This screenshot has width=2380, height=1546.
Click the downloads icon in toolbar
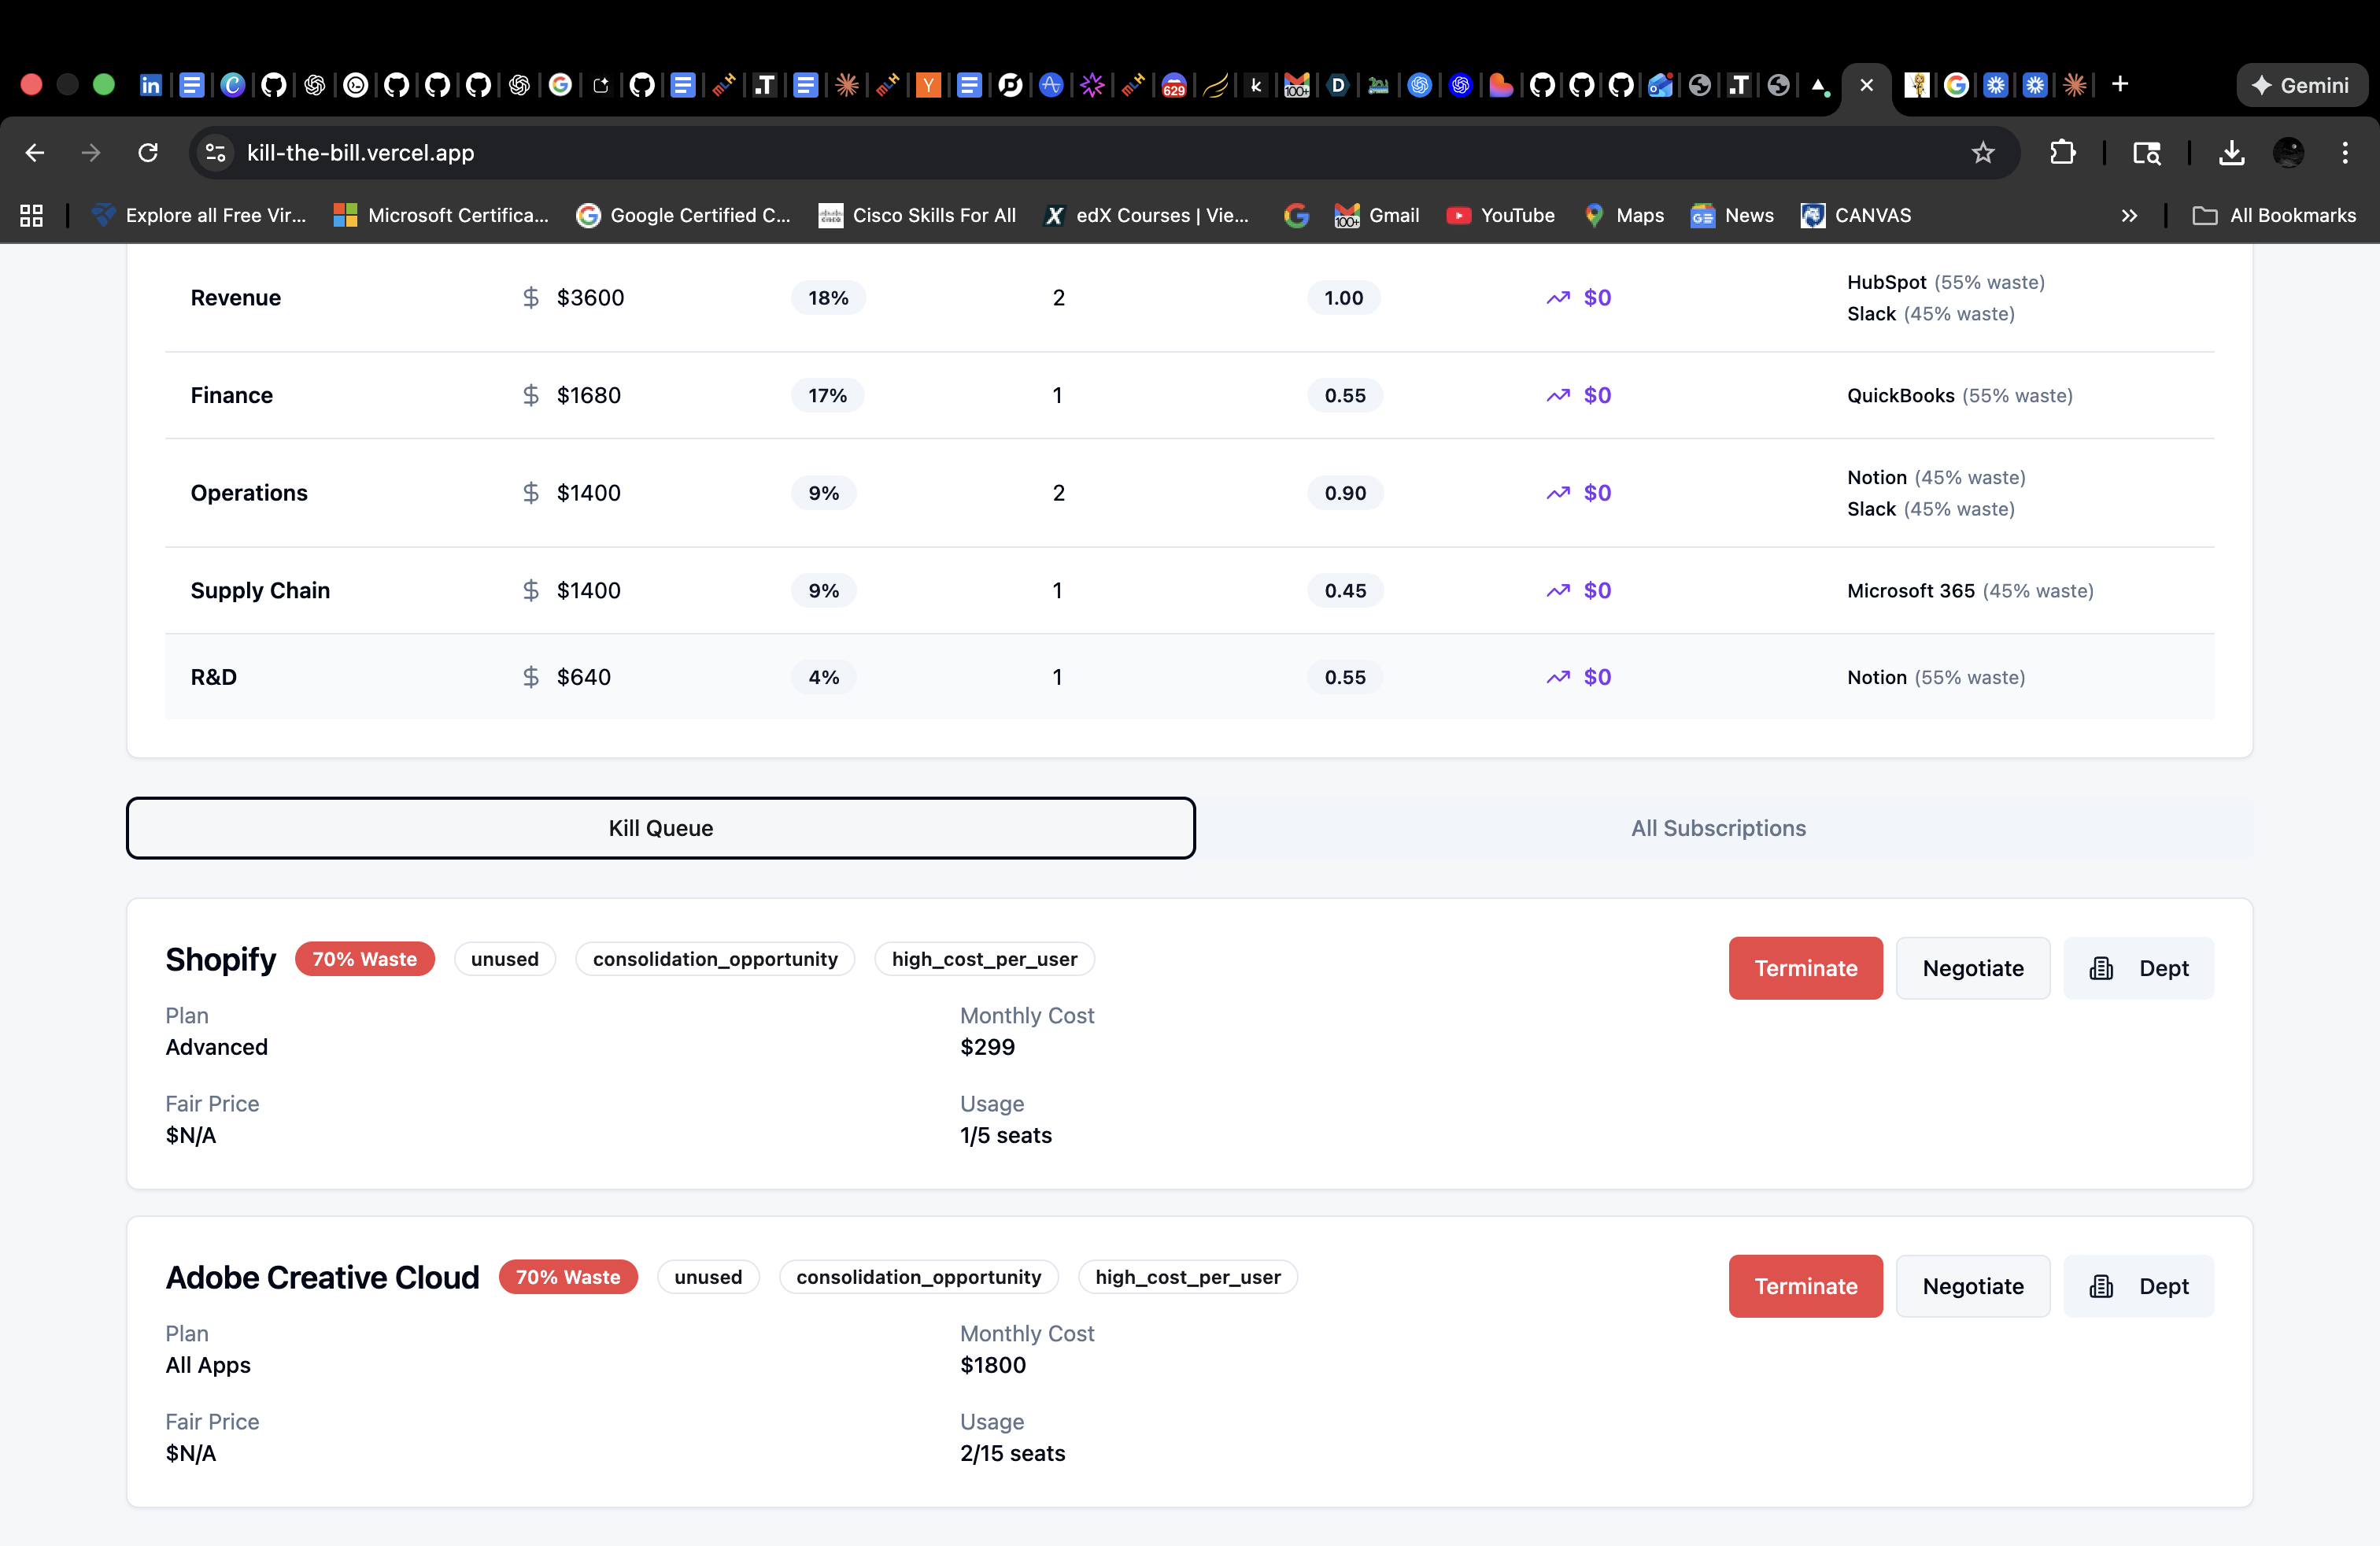[x=2231, y=152]
